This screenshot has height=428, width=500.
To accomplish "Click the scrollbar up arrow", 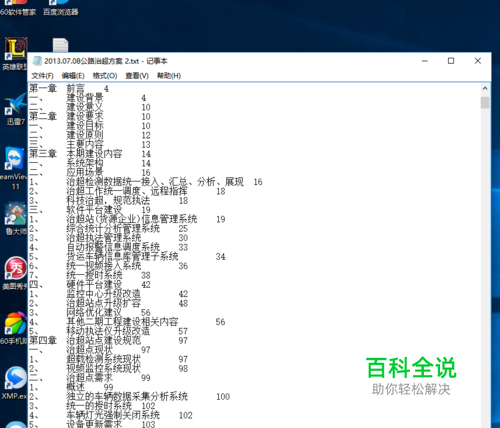I will coord(485,88).
